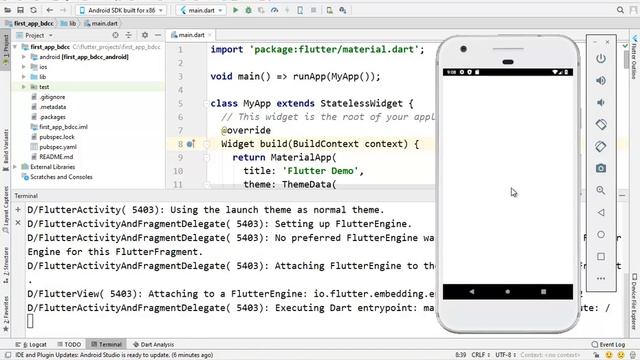640x360 pixels.
Task: Open emulator extended controls three dots
Action: (x=601, y=278)
